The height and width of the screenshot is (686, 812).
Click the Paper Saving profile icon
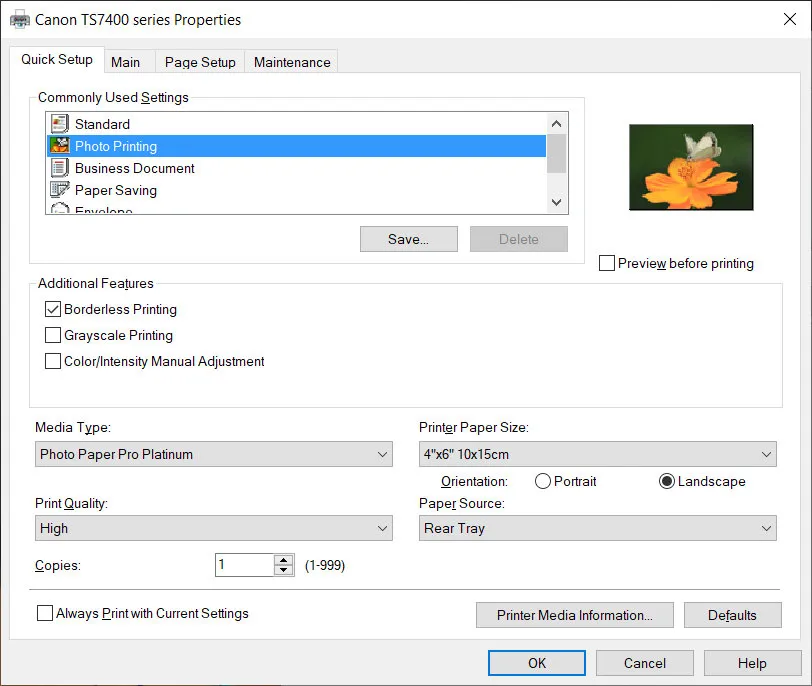(x=58, y=190)
